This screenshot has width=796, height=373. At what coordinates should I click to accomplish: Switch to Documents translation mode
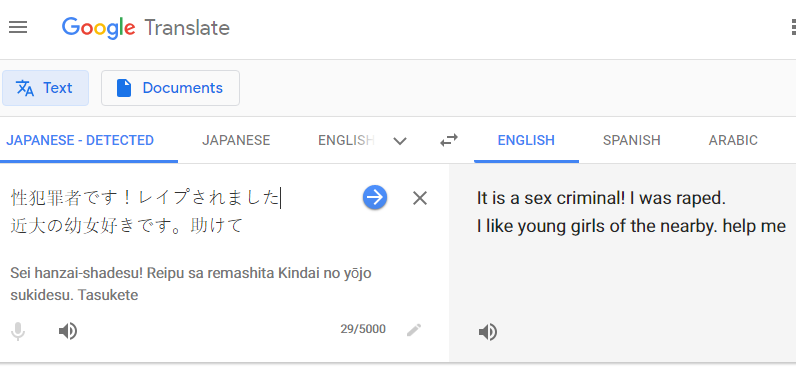[x=170, y=88]
